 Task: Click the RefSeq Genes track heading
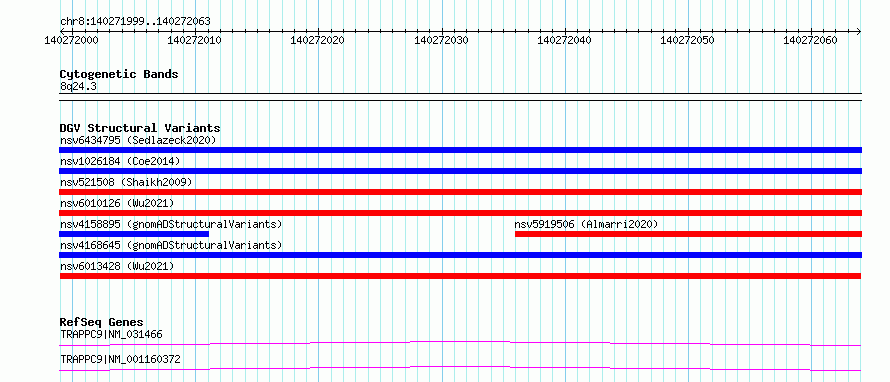coord(102,322)
